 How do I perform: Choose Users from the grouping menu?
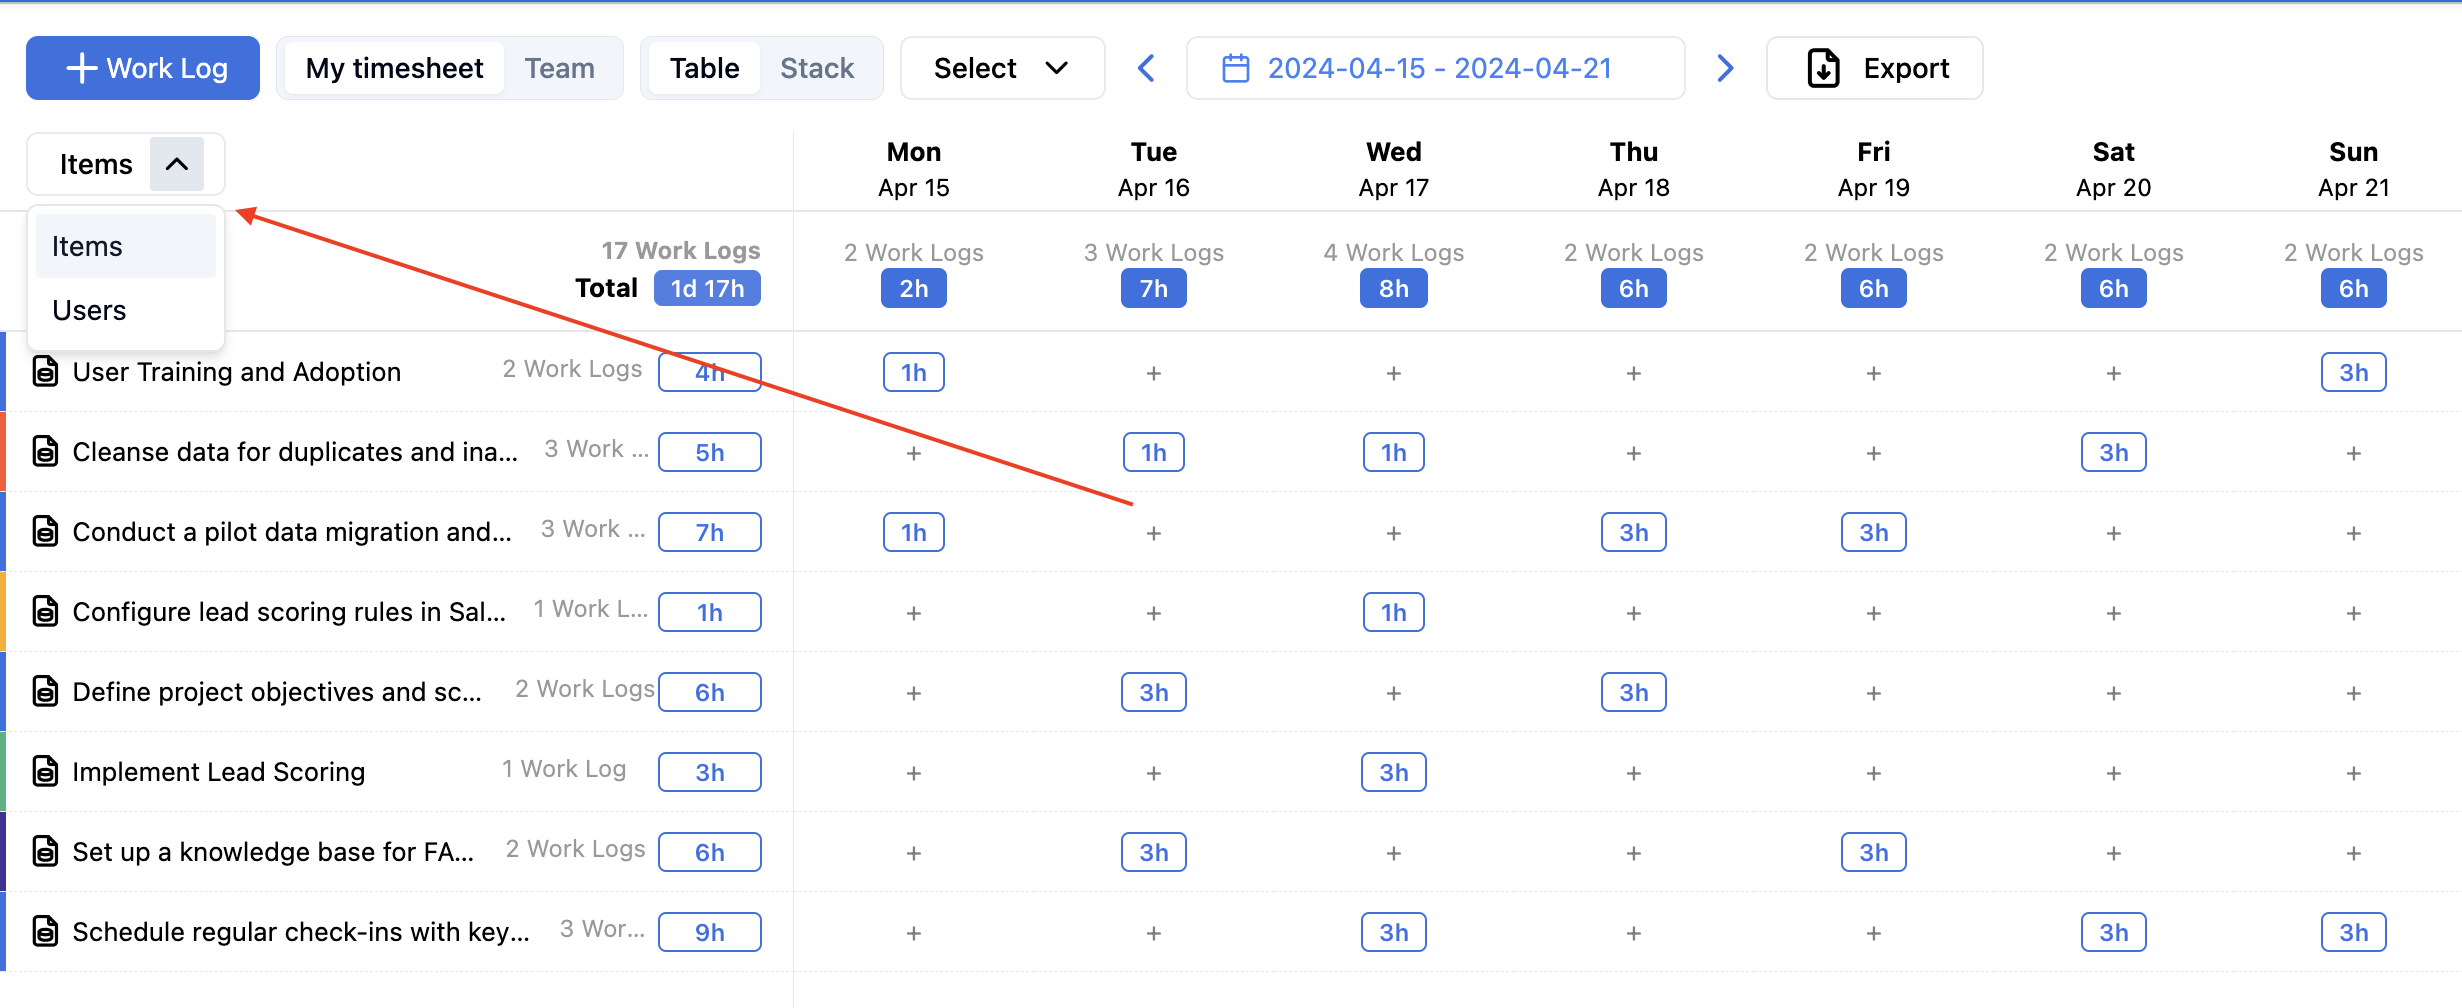coord(90,310)
